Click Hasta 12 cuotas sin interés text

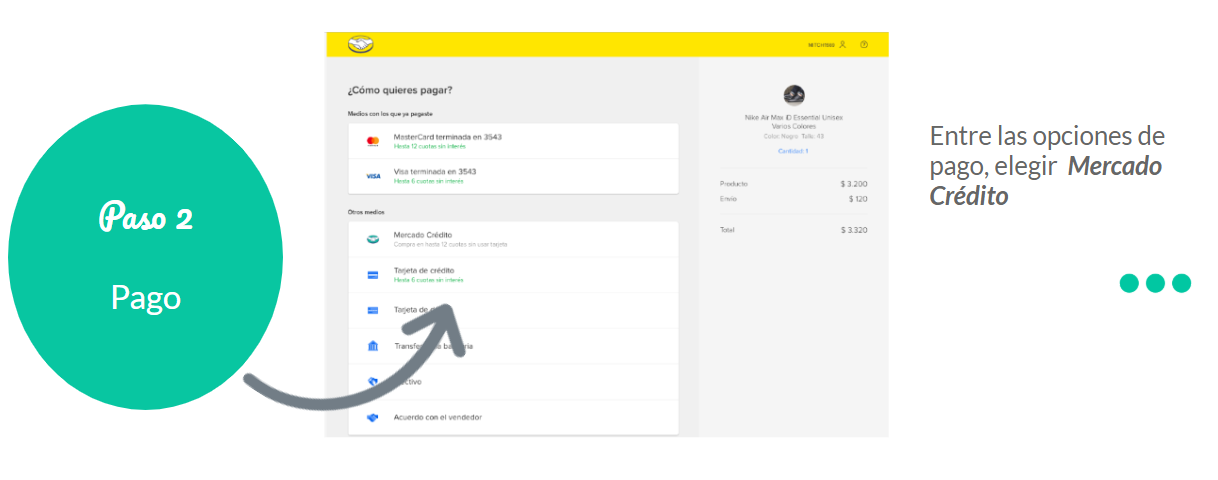pos(430,146)
